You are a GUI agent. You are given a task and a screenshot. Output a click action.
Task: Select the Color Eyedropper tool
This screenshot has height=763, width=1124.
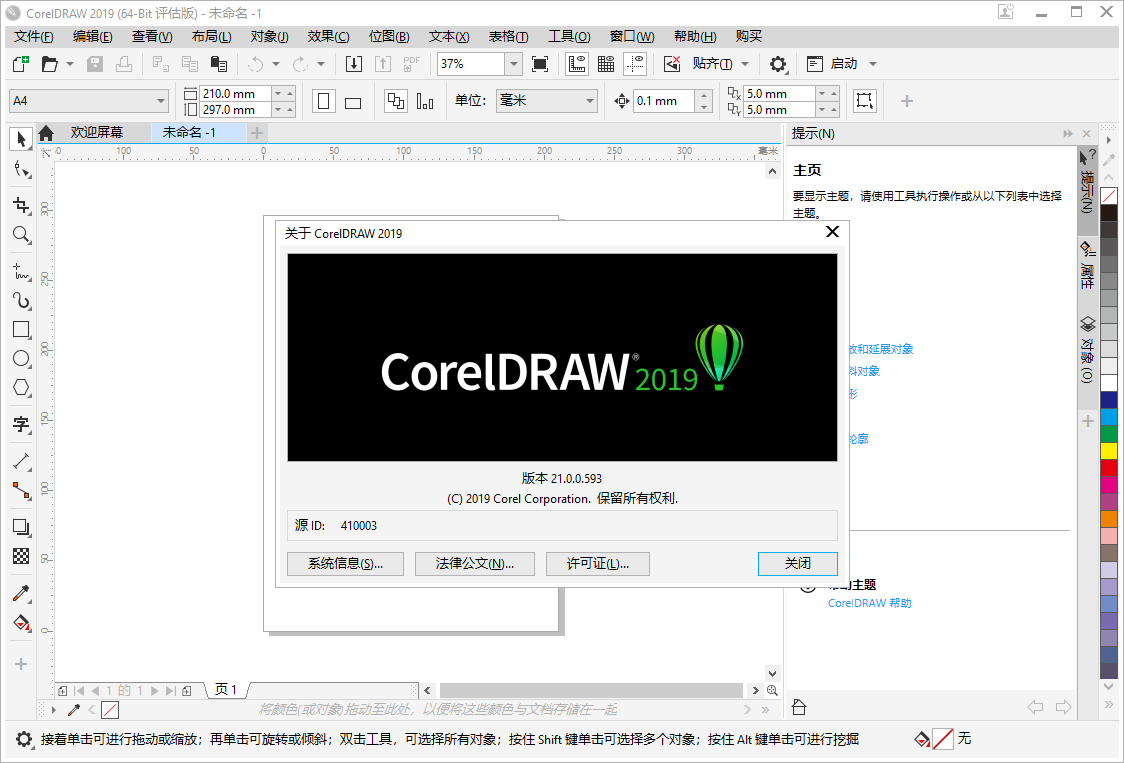click(x=22, y=593)
